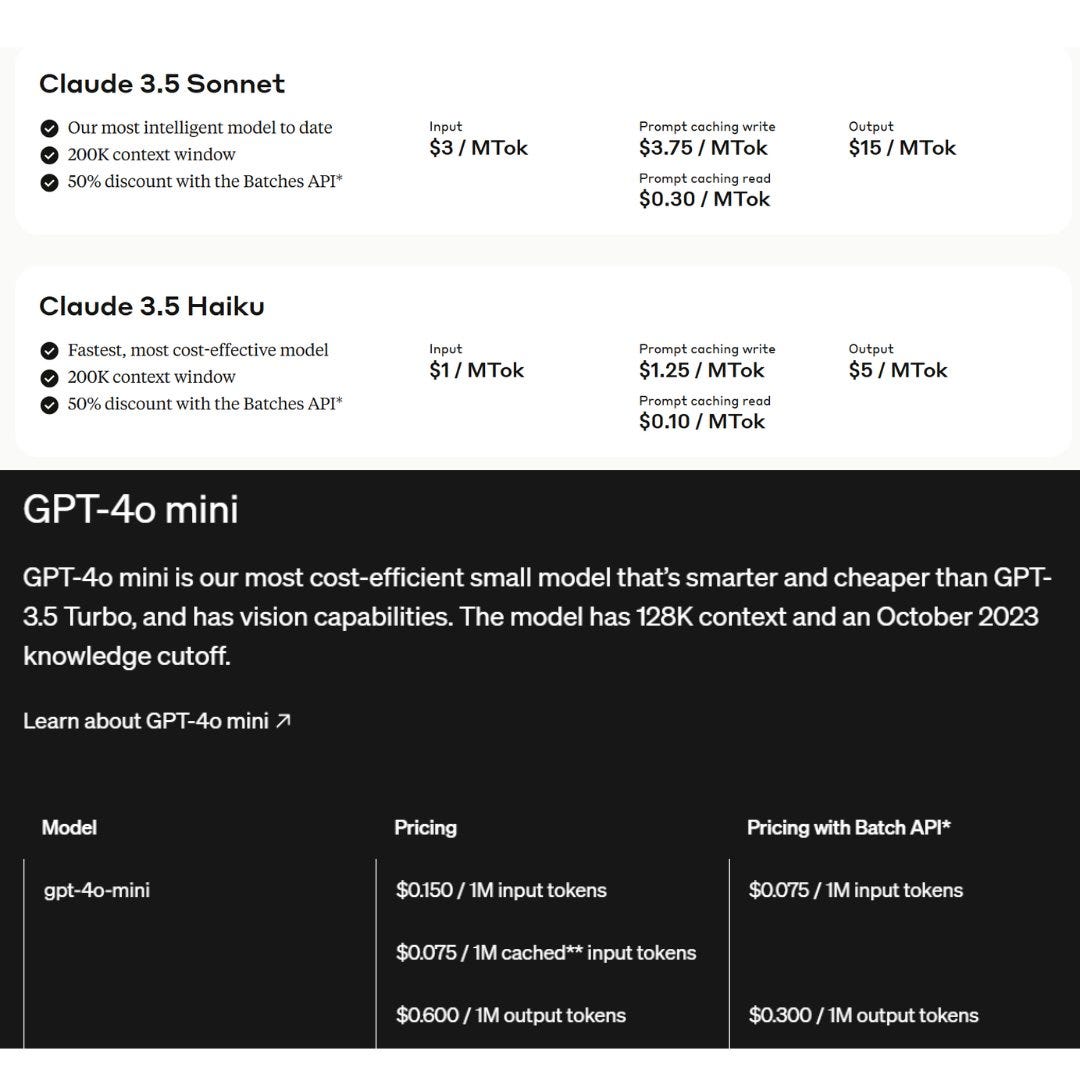Click checkmark beside Haiku 50% Batches discount
1080x1080 pixels.
click(49, 405)
